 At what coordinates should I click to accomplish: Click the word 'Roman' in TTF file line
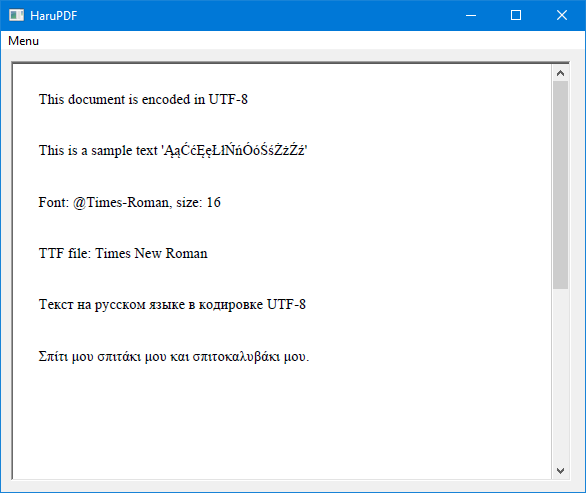(186, 253)
